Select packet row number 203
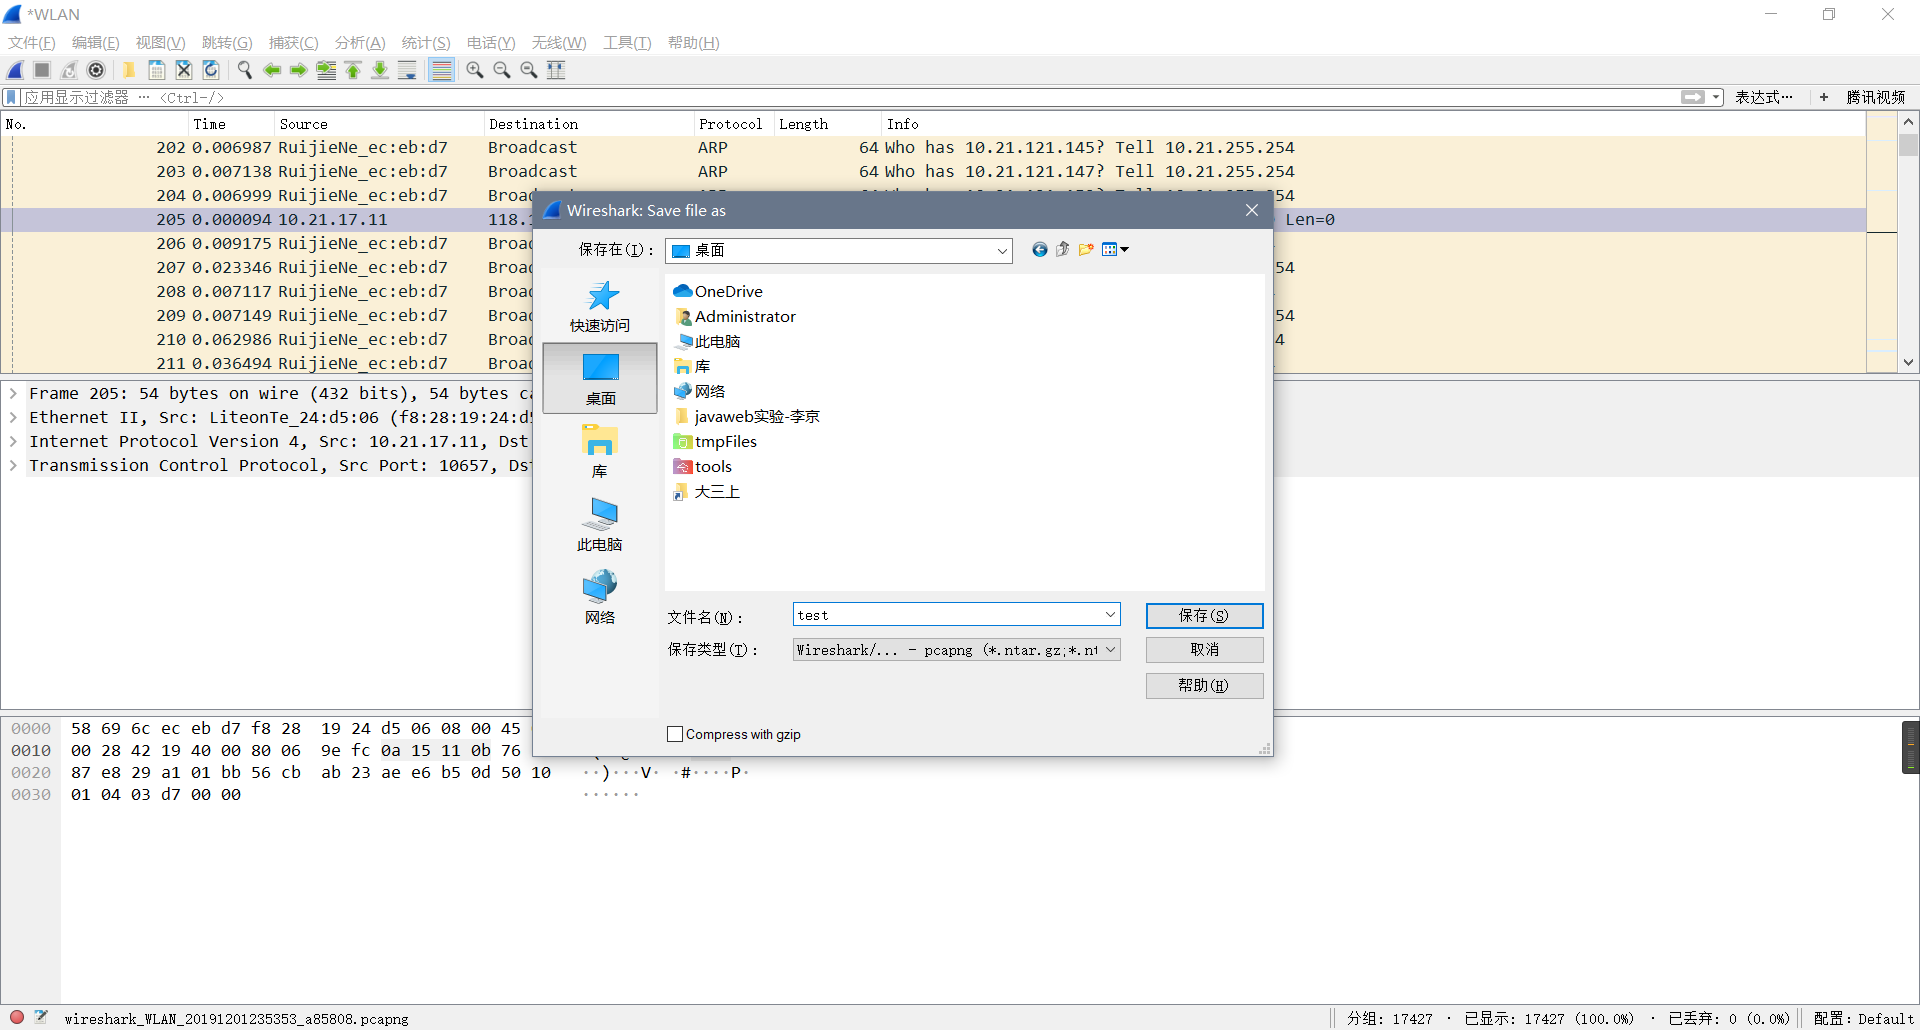This screenshot has width=1920, height=1030. 933,171
